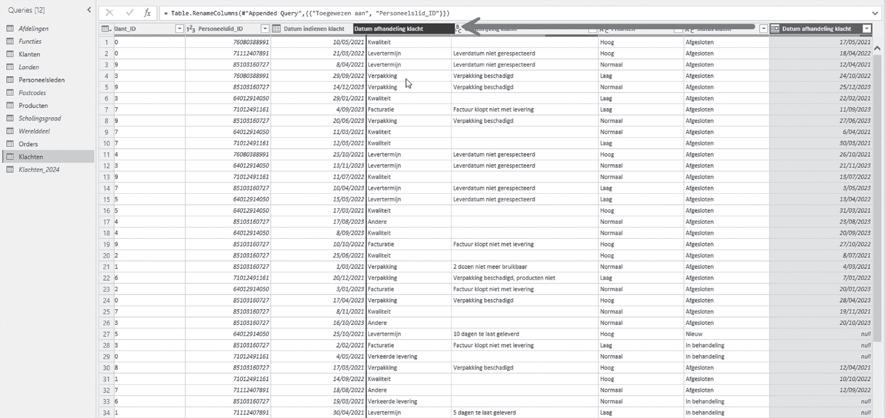Click the fx insert step icon

click(147, 12)
